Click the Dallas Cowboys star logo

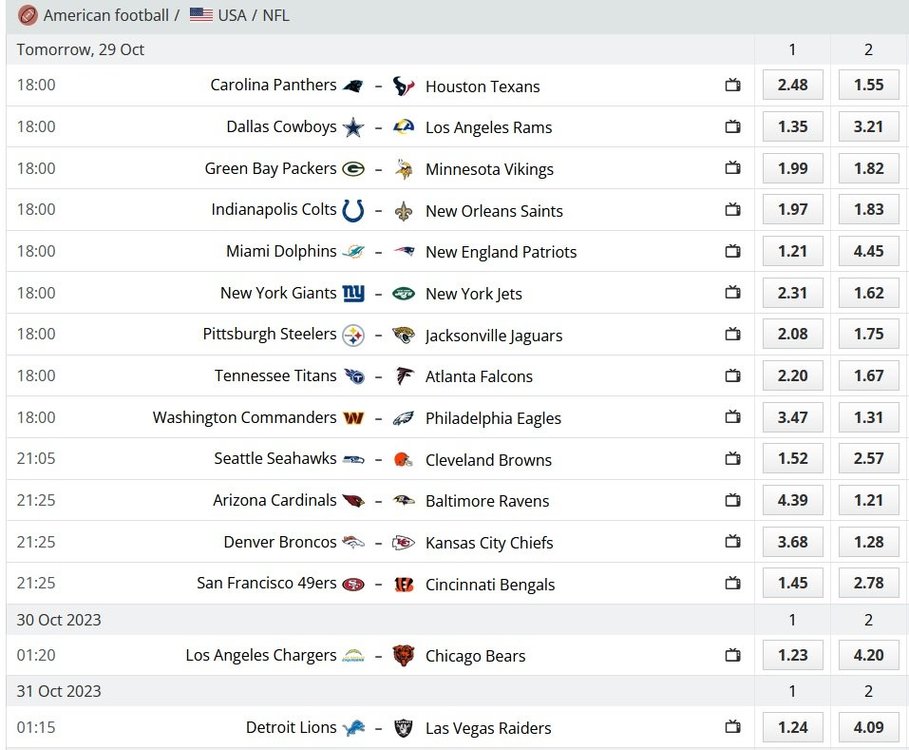tap(353, 127)
